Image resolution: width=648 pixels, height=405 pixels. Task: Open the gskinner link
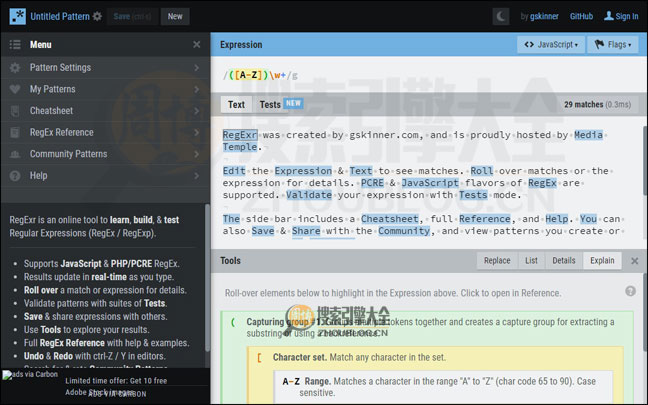point(544,17)
